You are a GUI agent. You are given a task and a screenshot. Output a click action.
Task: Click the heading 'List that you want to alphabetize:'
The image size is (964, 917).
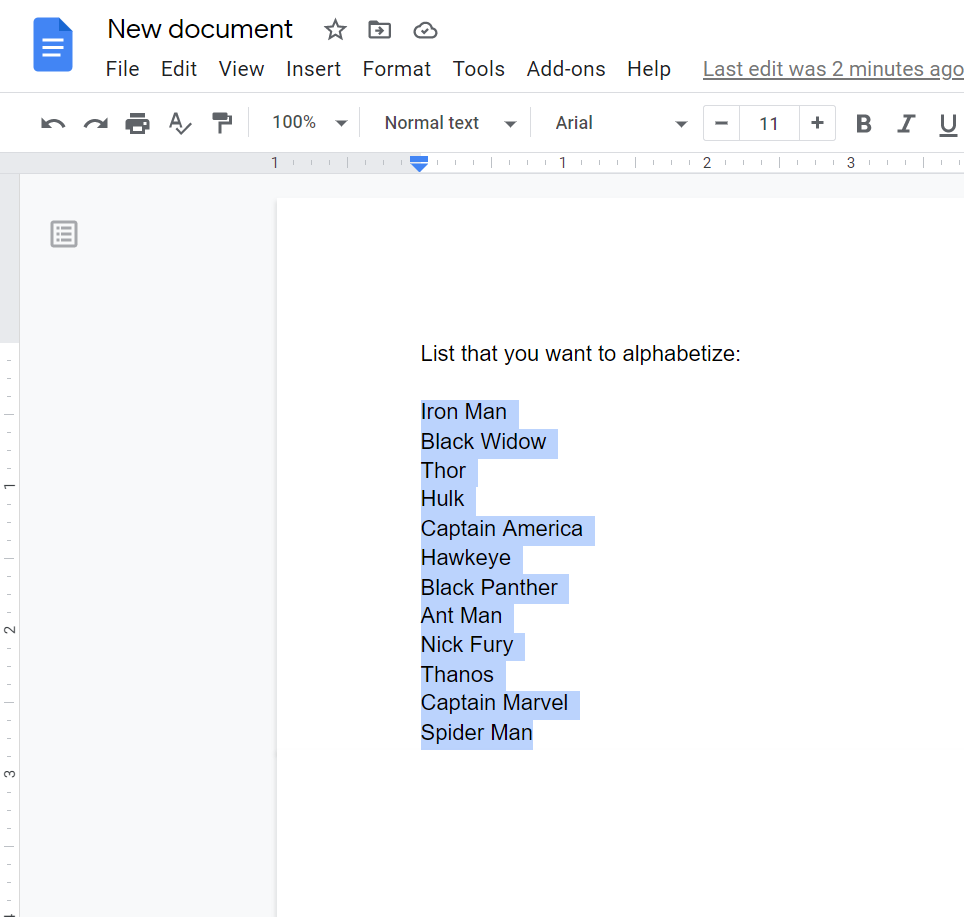click(x=581, y=354)
